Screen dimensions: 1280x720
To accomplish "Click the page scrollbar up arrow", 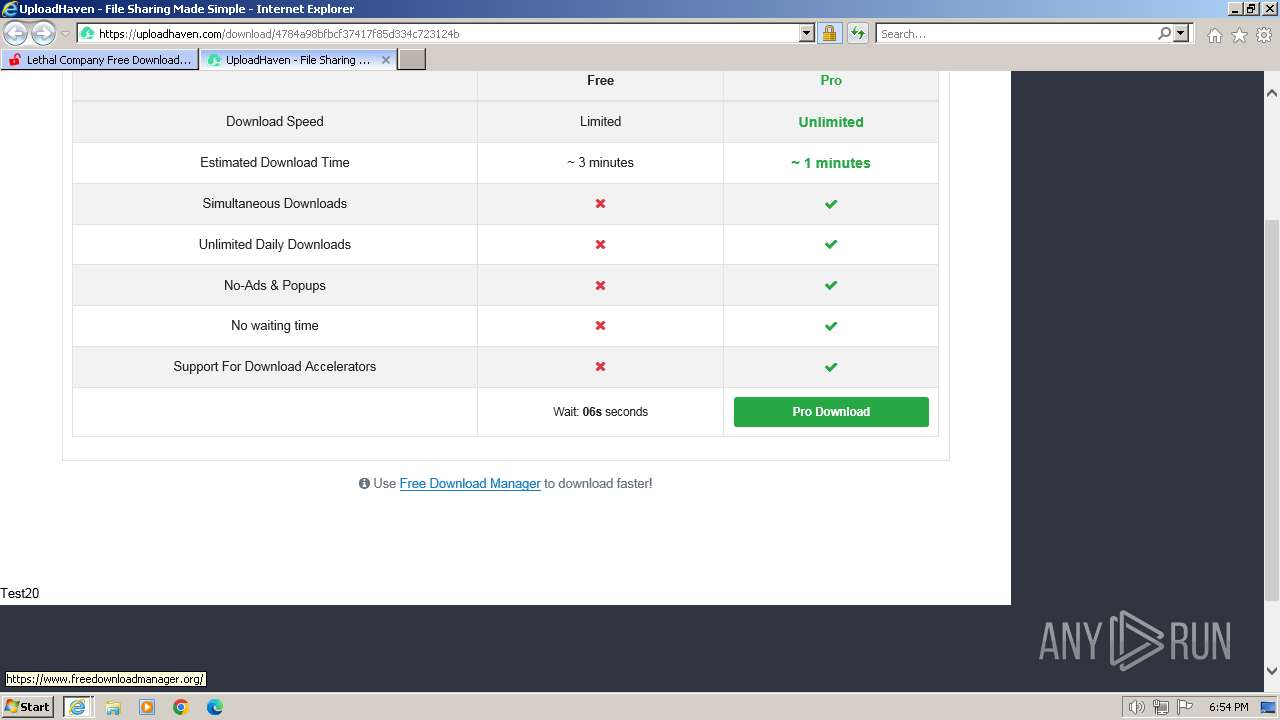I will click(1272, 93).
